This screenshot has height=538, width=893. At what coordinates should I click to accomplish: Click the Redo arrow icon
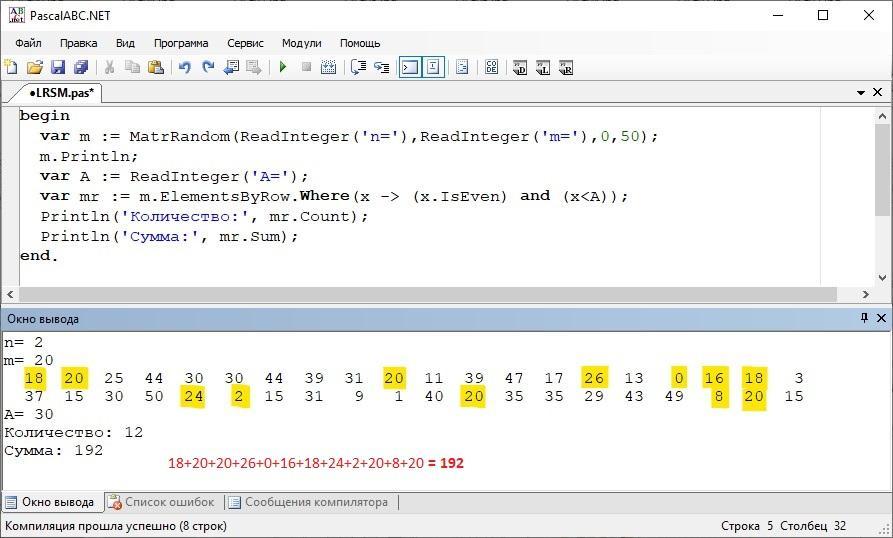tap(208, 67)
